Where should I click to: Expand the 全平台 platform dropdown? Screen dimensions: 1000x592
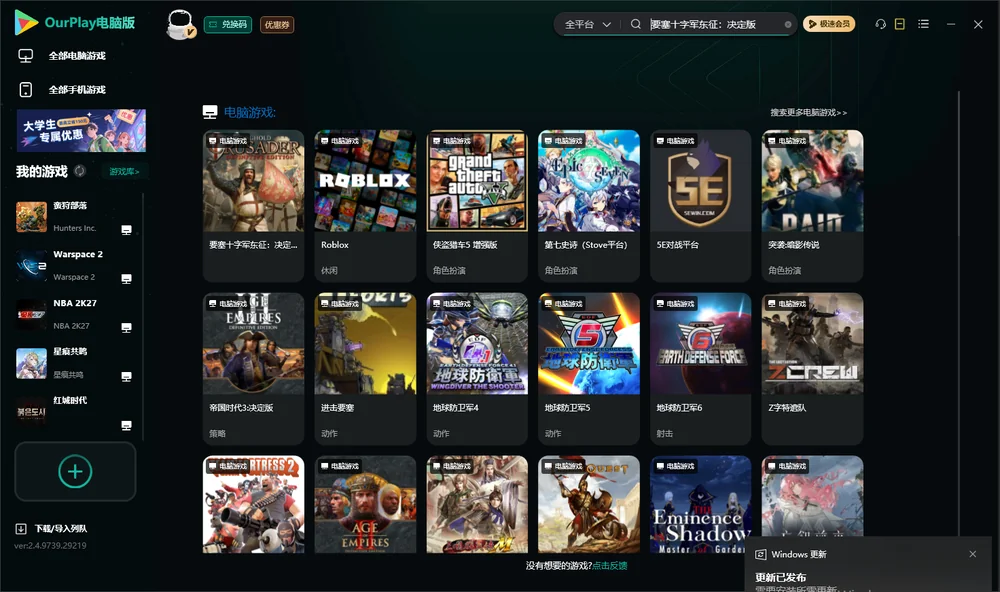[x=588, y=24]
